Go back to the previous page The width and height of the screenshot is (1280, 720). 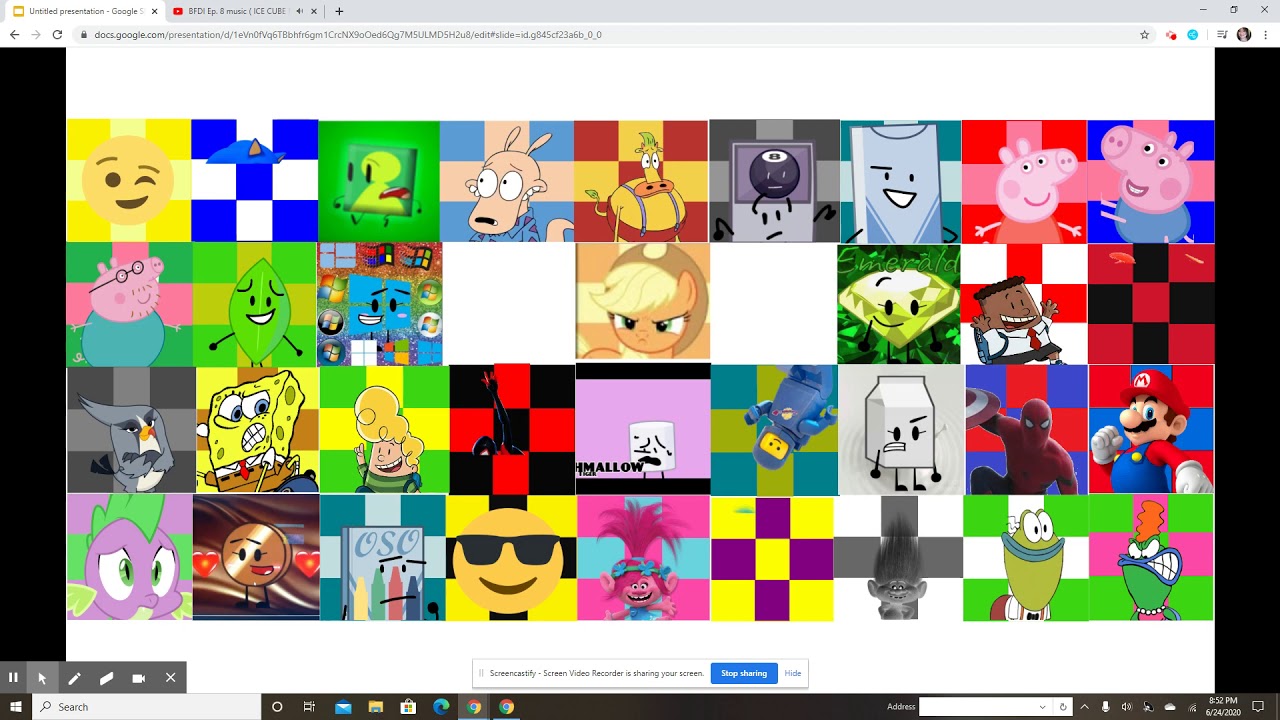(x=14, y=34)
